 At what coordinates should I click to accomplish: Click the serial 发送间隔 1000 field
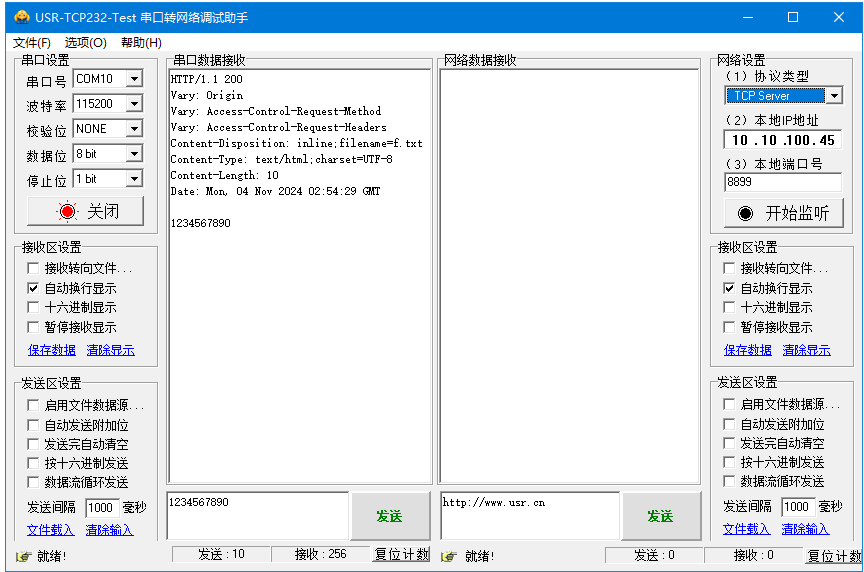pyautogui.click(x=102, y=508)
